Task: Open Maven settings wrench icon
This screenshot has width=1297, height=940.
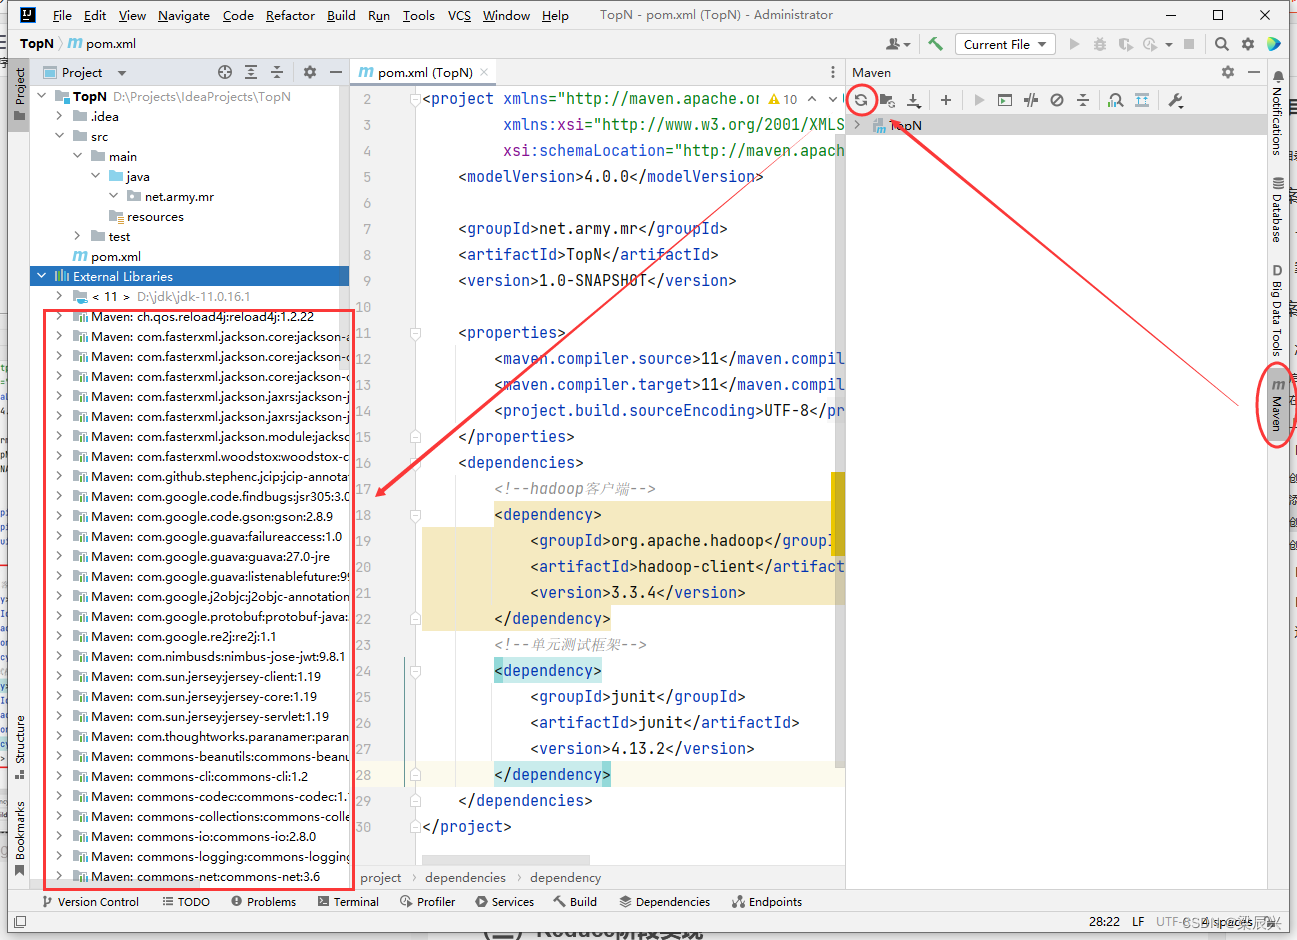Action: pyautogui.click(x=1176, y=100)
